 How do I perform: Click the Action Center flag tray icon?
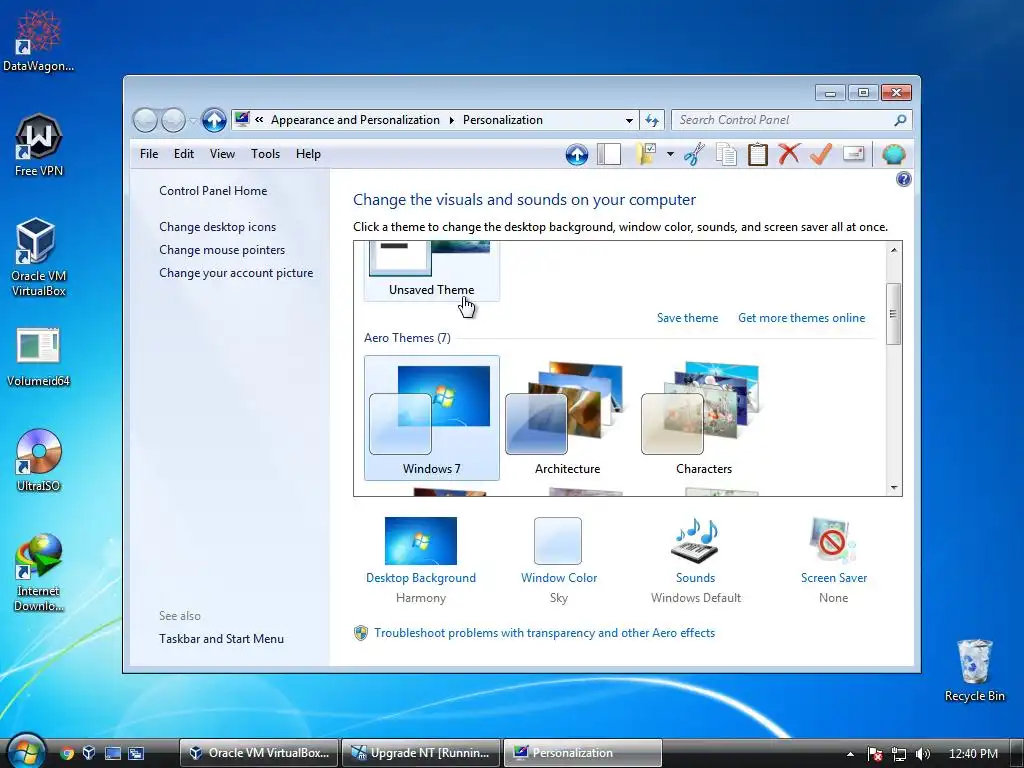[x=875, y=754]
